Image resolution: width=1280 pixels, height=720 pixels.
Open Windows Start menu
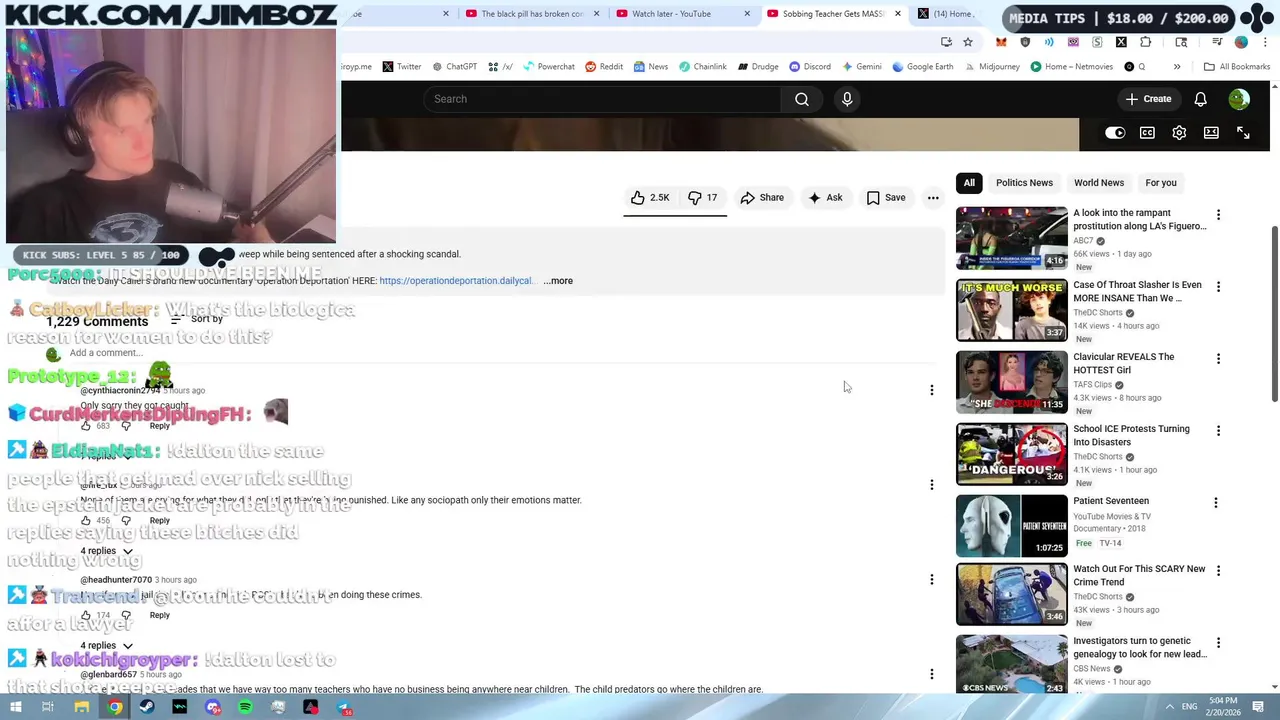[15, 707]
